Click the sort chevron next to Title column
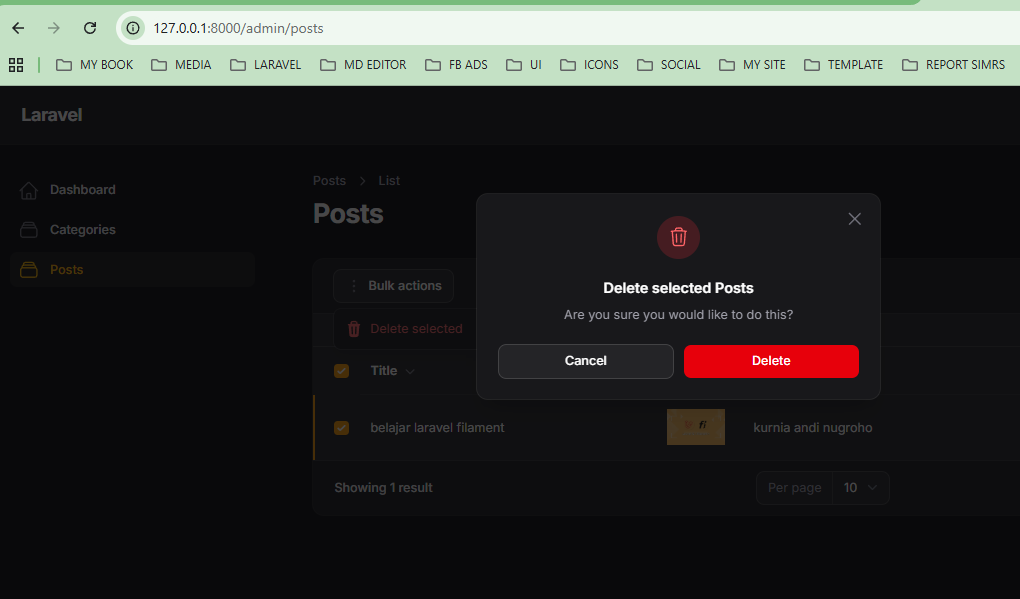 pos(410,370)
